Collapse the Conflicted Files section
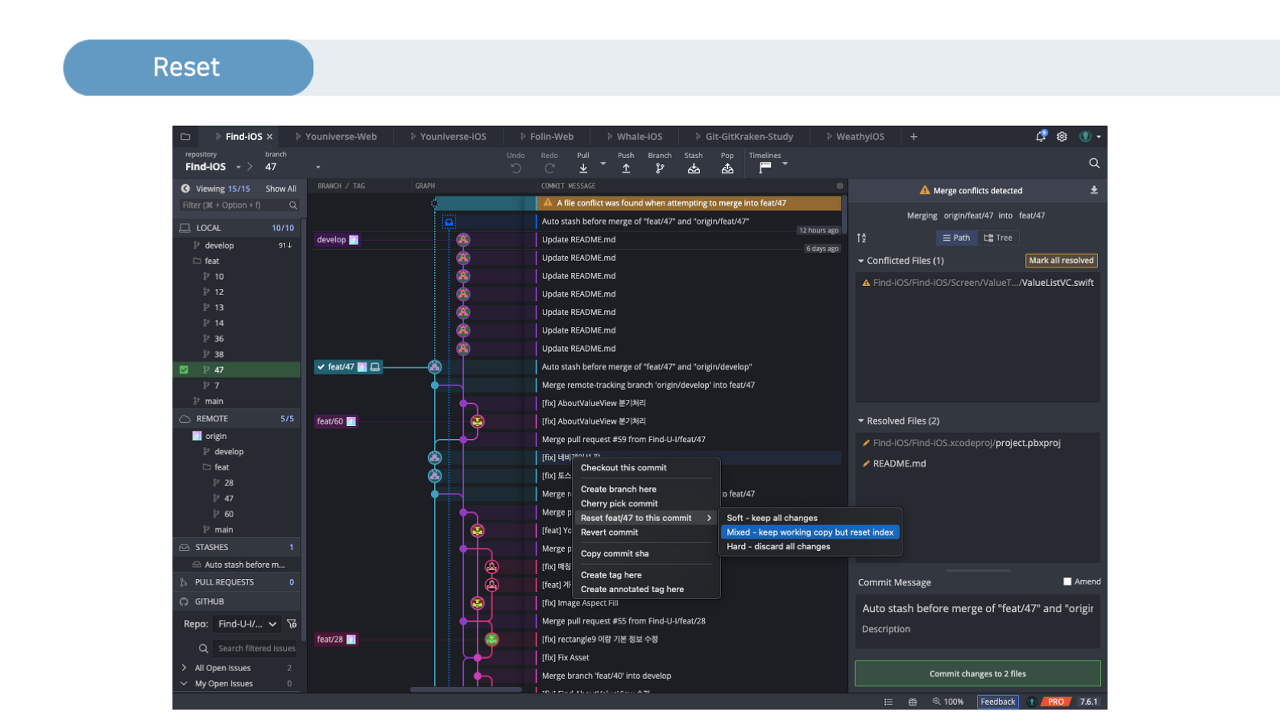 (x=861, y=261)
